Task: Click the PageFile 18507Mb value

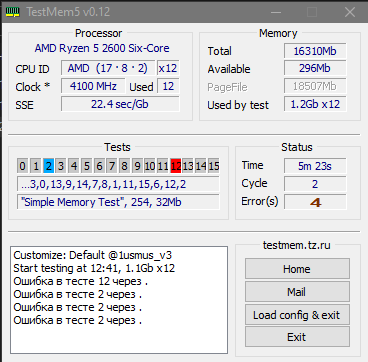Action: point(315,86)
